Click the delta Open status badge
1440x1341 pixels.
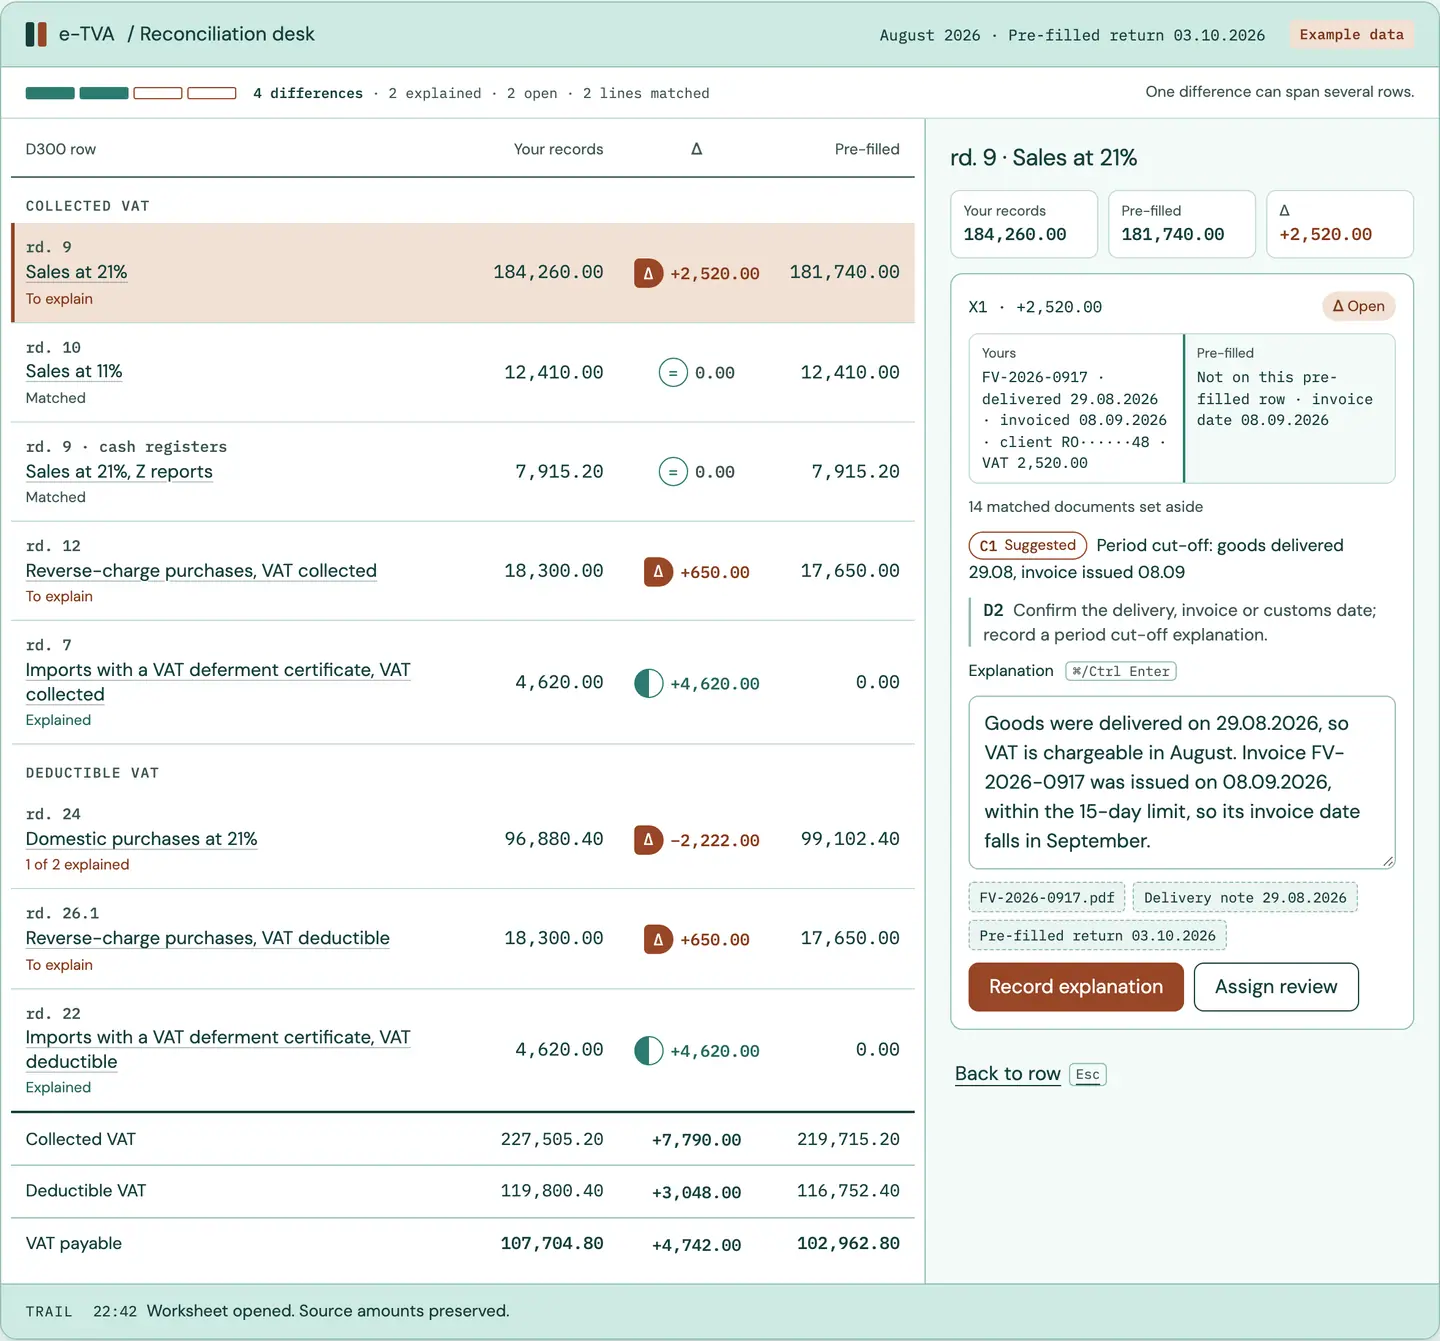click(x=1358, y=306)
